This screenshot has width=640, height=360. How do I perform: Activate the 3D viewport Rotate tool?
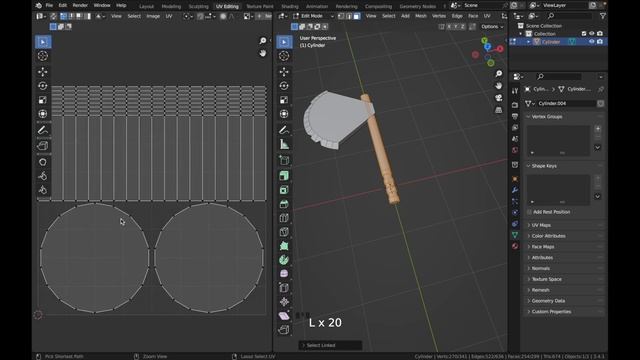coord(284,86)
